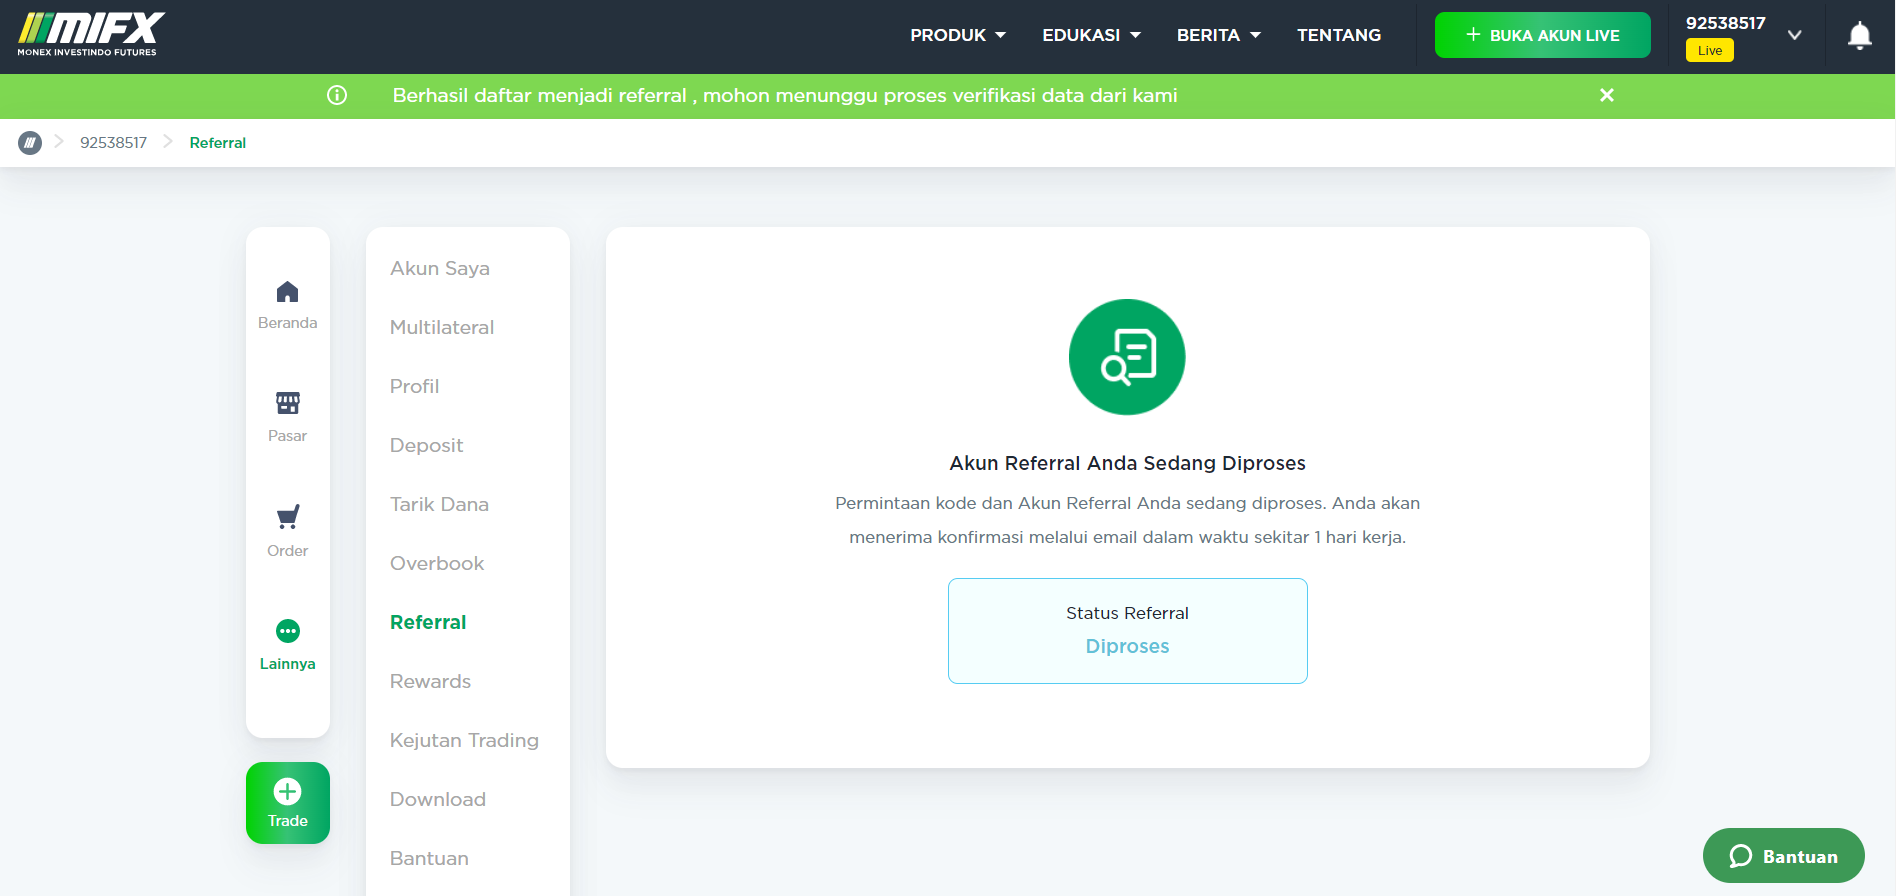The width and height of the screenshot is (1896, 896).
Task: Click the Status Referral Diproses box
Action: pyautogui.click(x=1127, y=631)
